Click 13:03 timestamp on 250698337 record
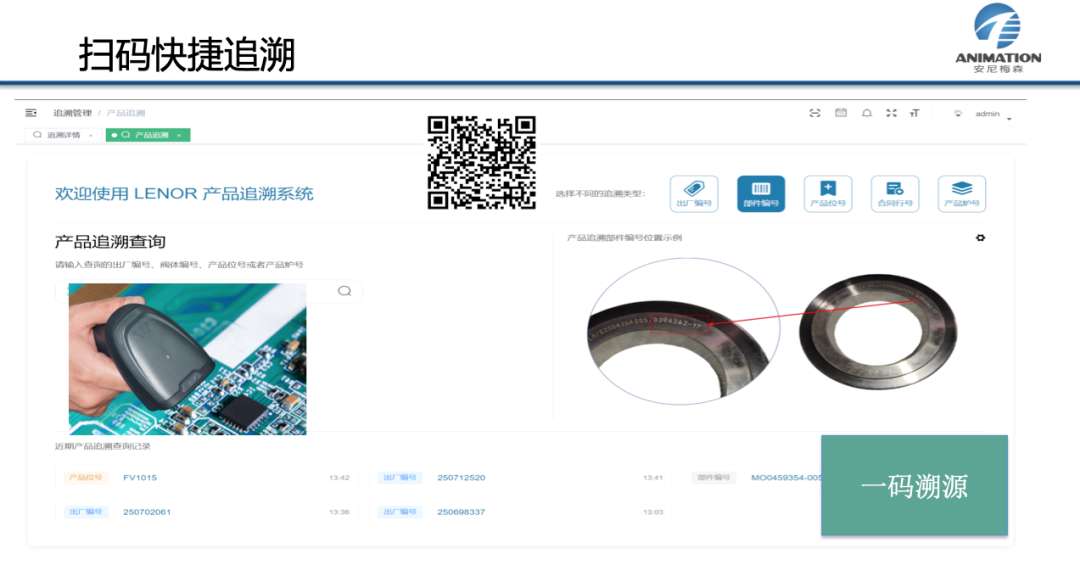The height and width of the screenshot is (582, 1080). (653, 512)
